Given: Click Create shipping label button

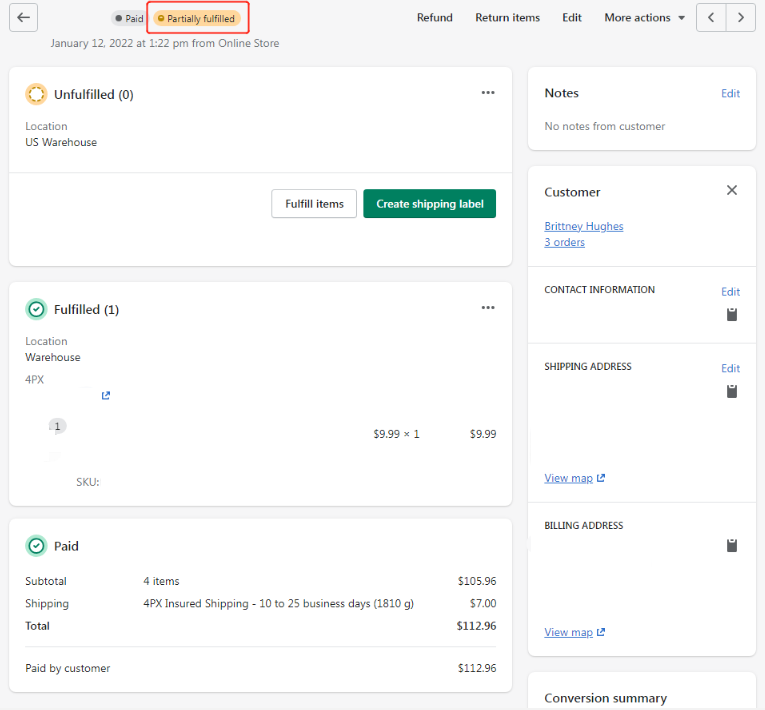Looking at the screenshot, I should [429, 204].
